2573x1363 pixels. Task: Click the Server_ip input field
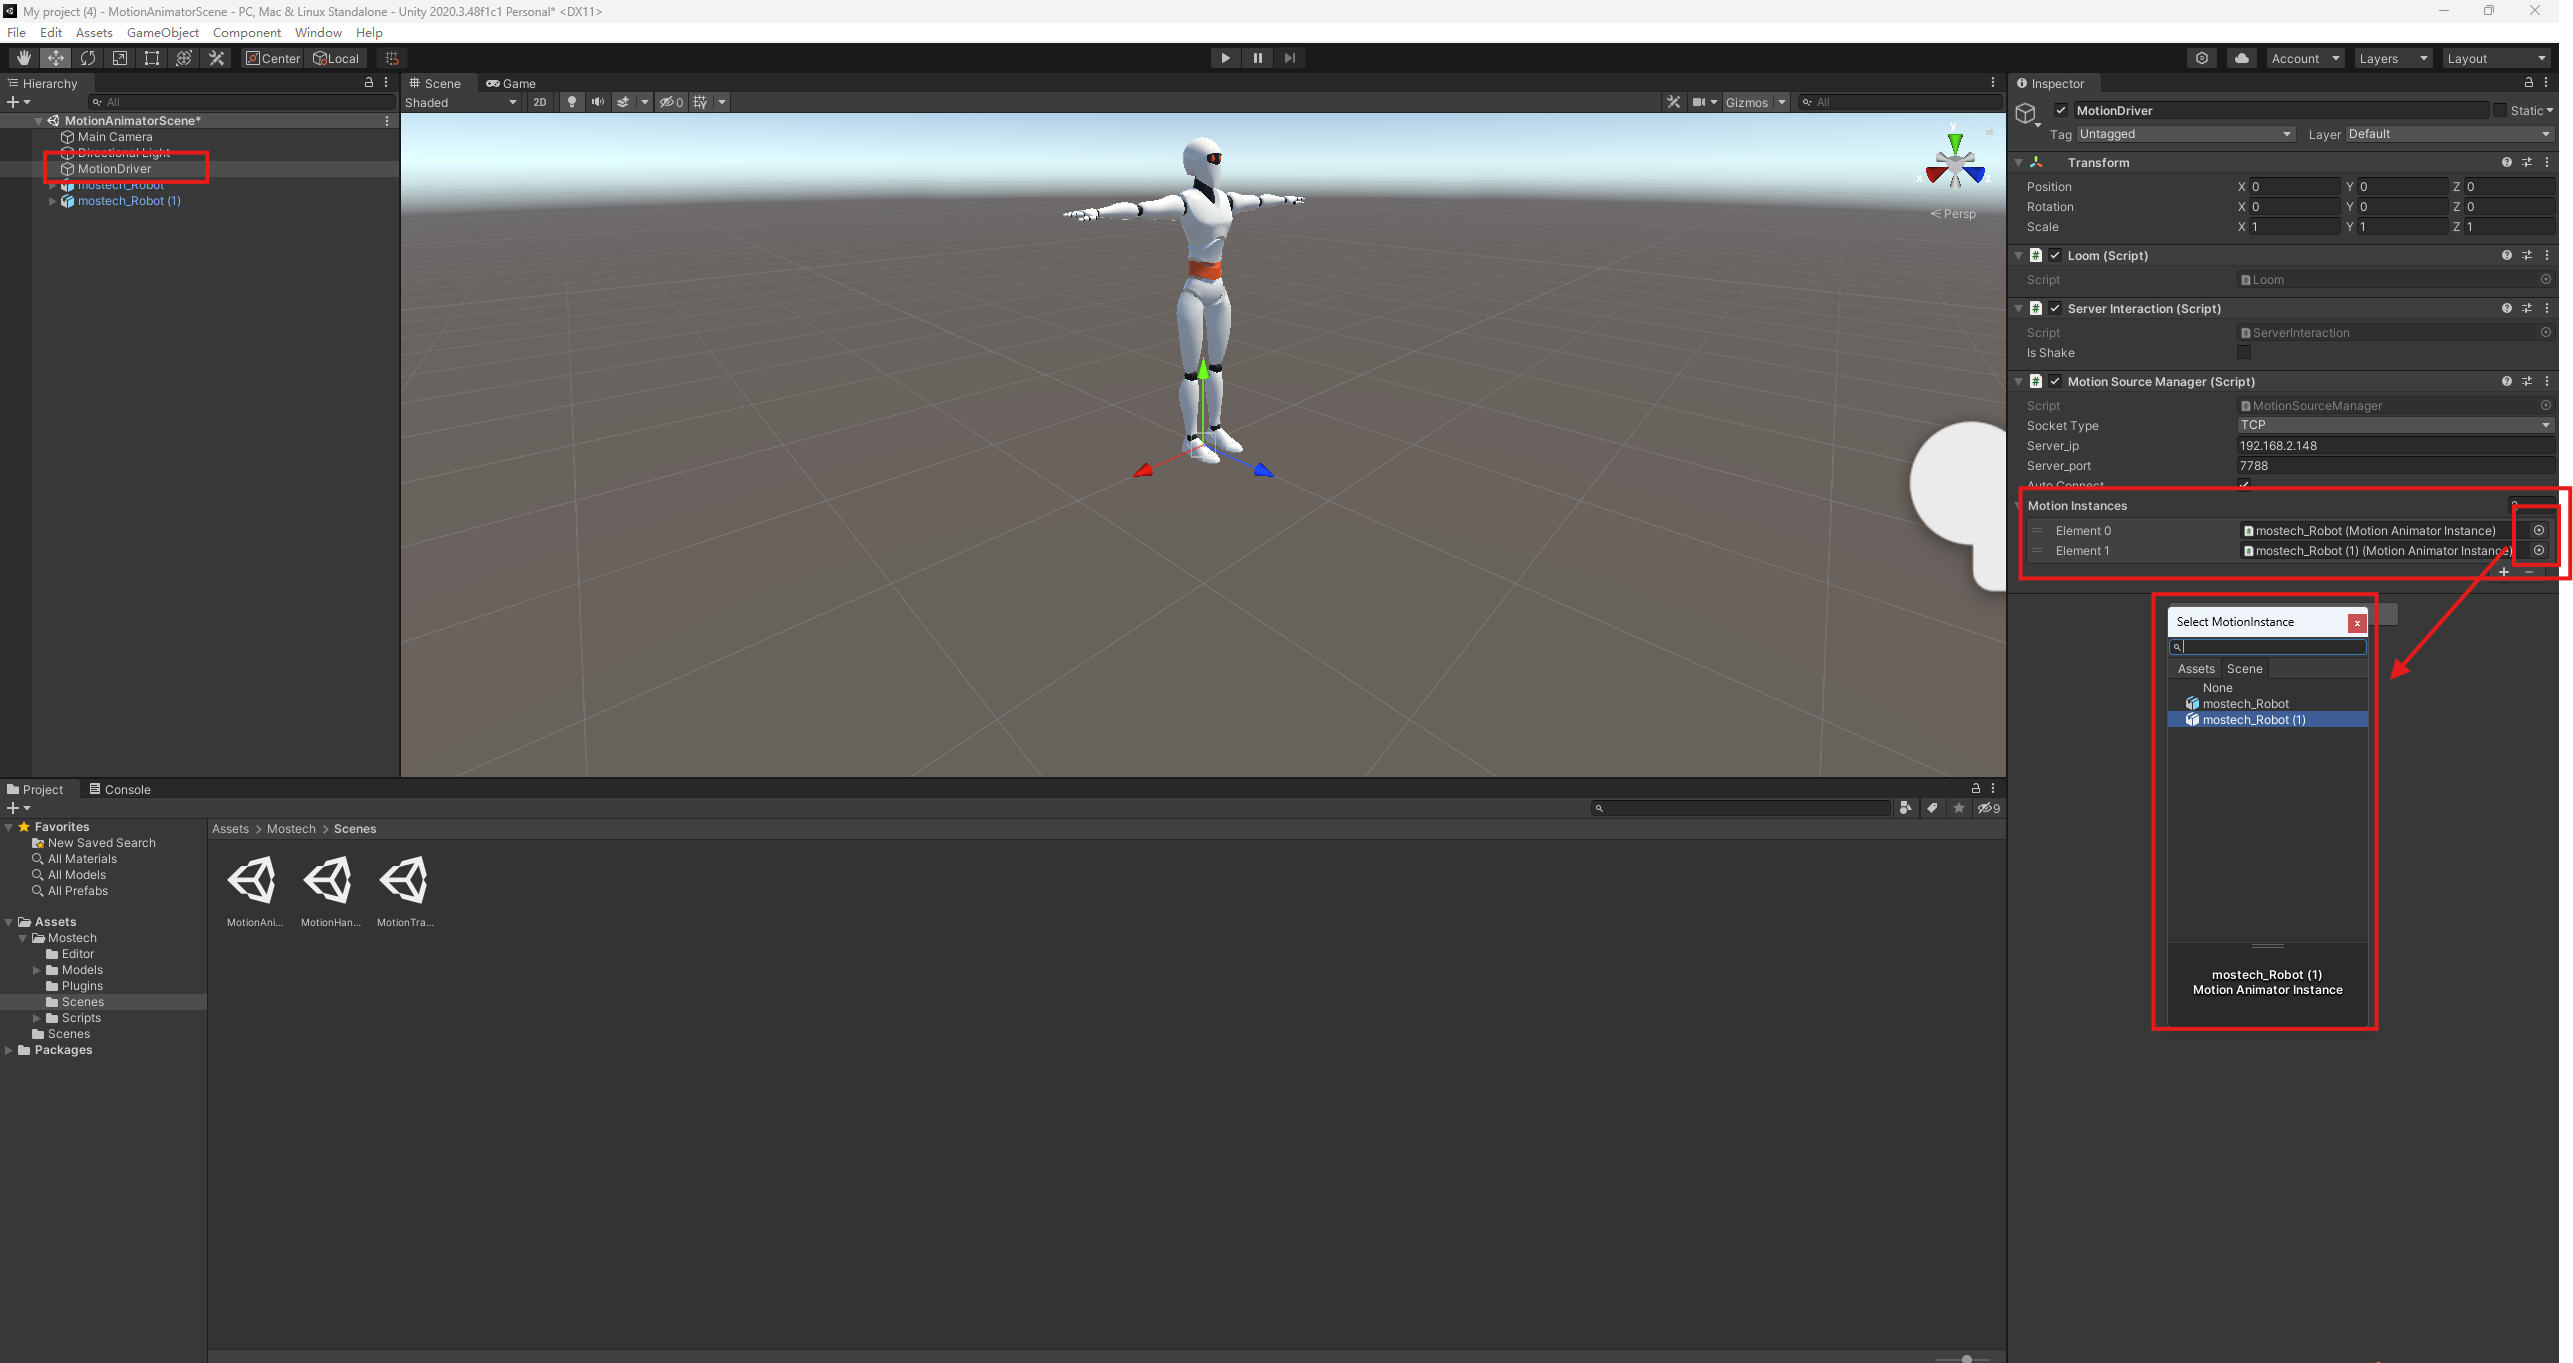[2394, 446]
